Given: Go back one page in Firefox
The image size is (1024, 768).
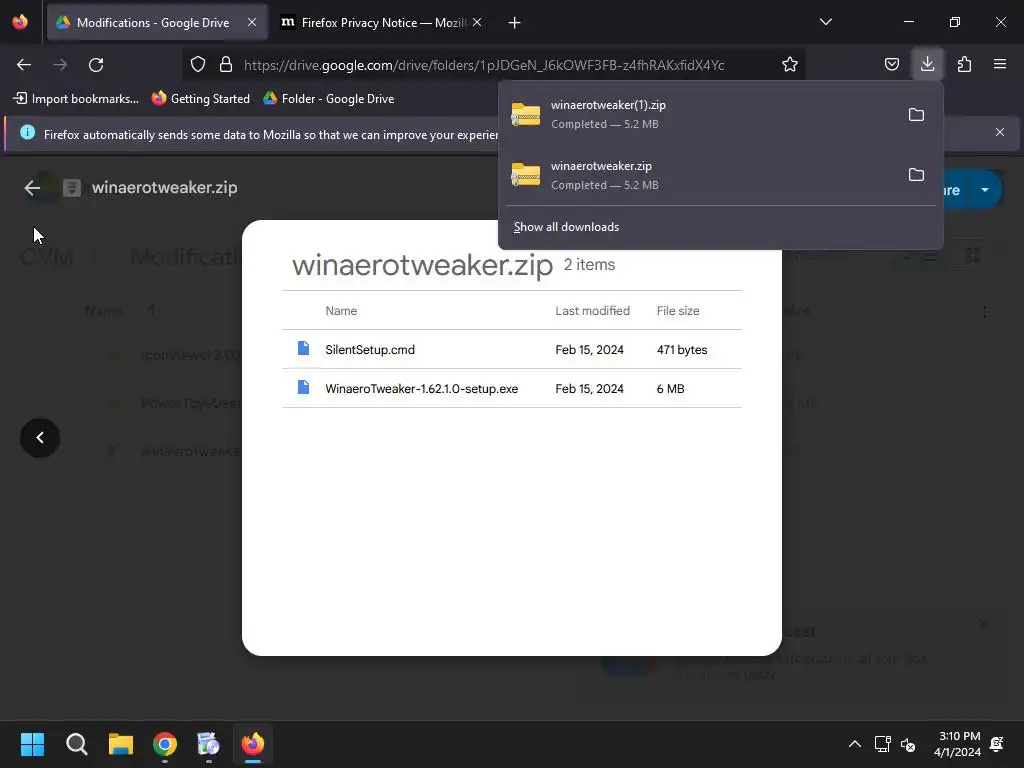Looking at the screenshot, I should pos(24,65).
